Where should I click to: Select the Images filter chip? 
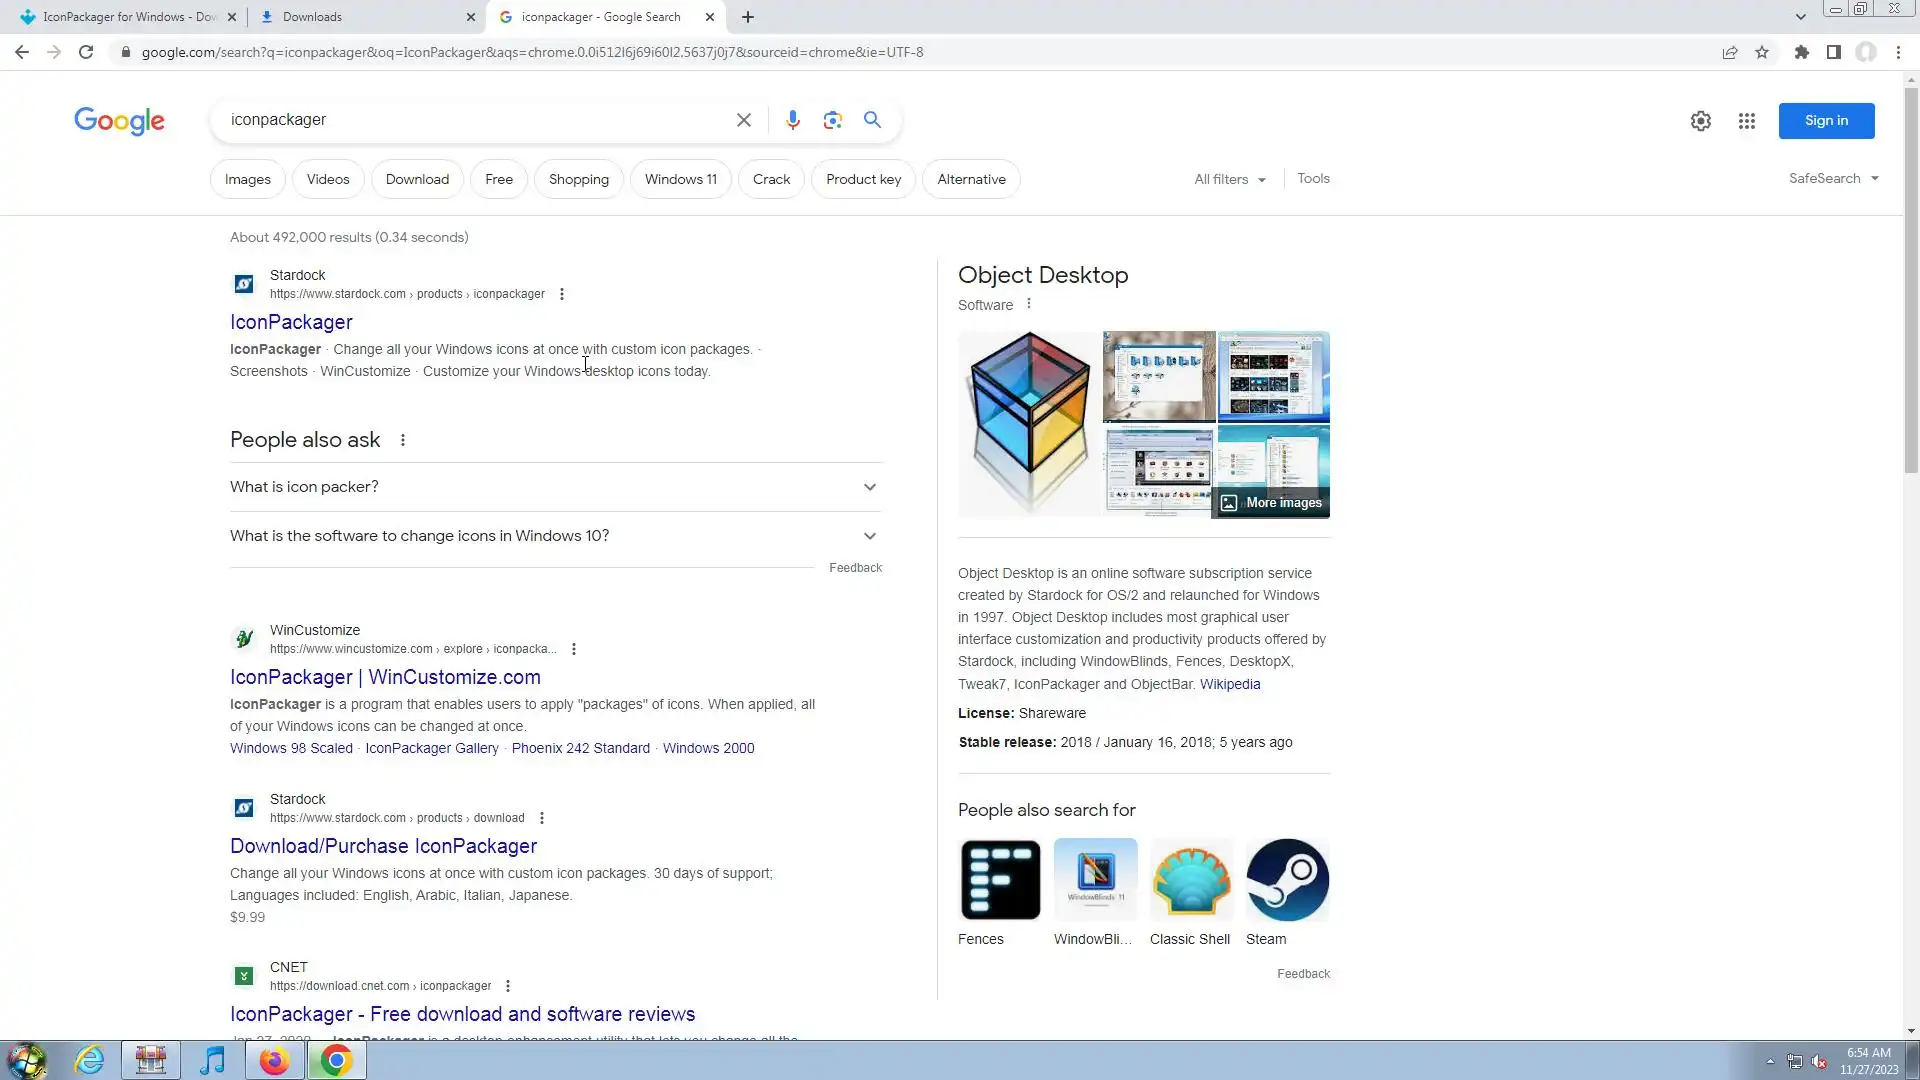(x=247, y=179)
